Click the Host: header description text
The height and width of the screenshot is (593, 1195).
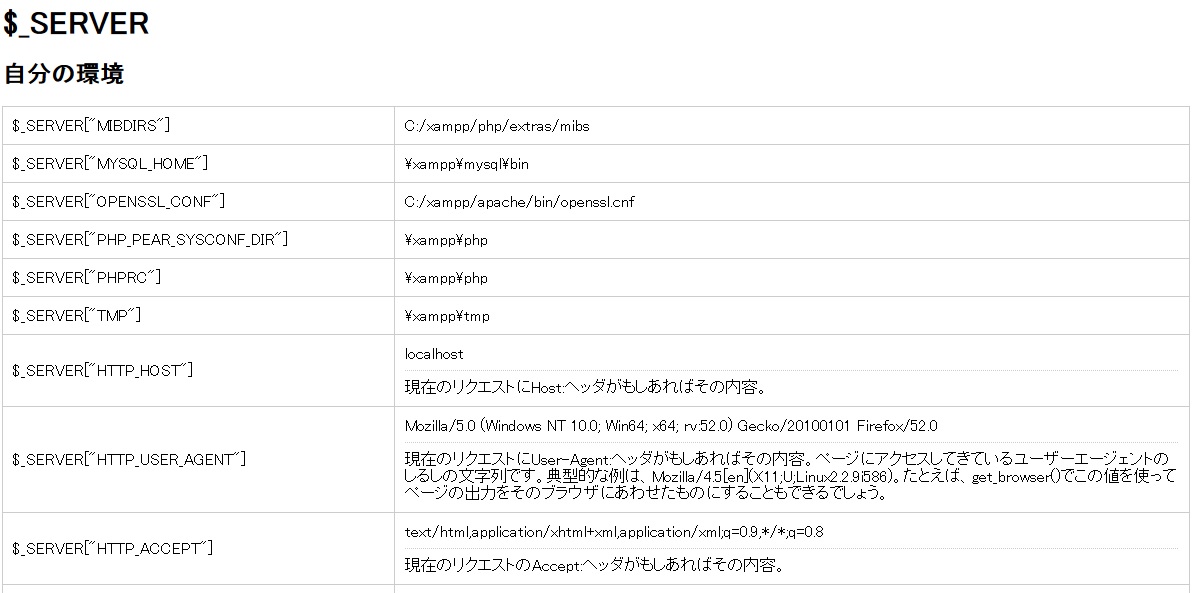tap(585, 387)
